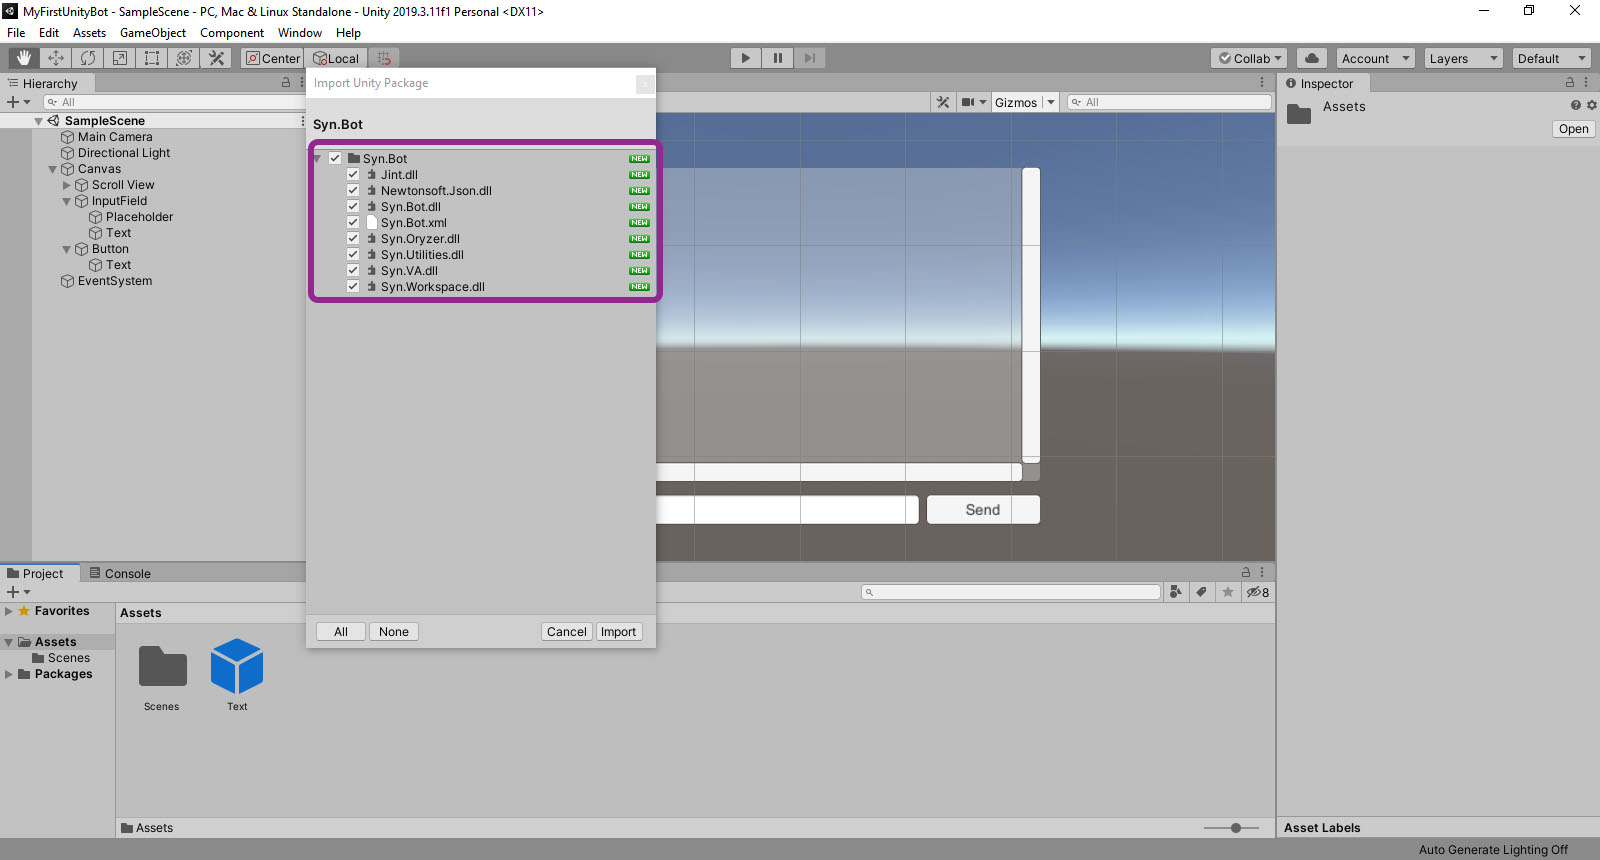Viewport: 1600px width, 860px height.
Task: Uncheck Syn.Oryzer.dll checkbox
Action: click(353, 238)
